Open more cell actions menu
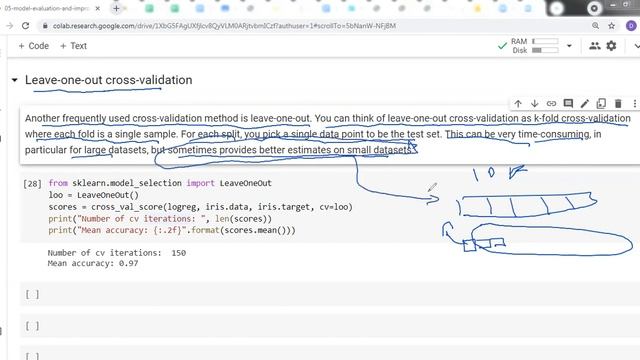This screenshot has height=360, width=640. 635,104
